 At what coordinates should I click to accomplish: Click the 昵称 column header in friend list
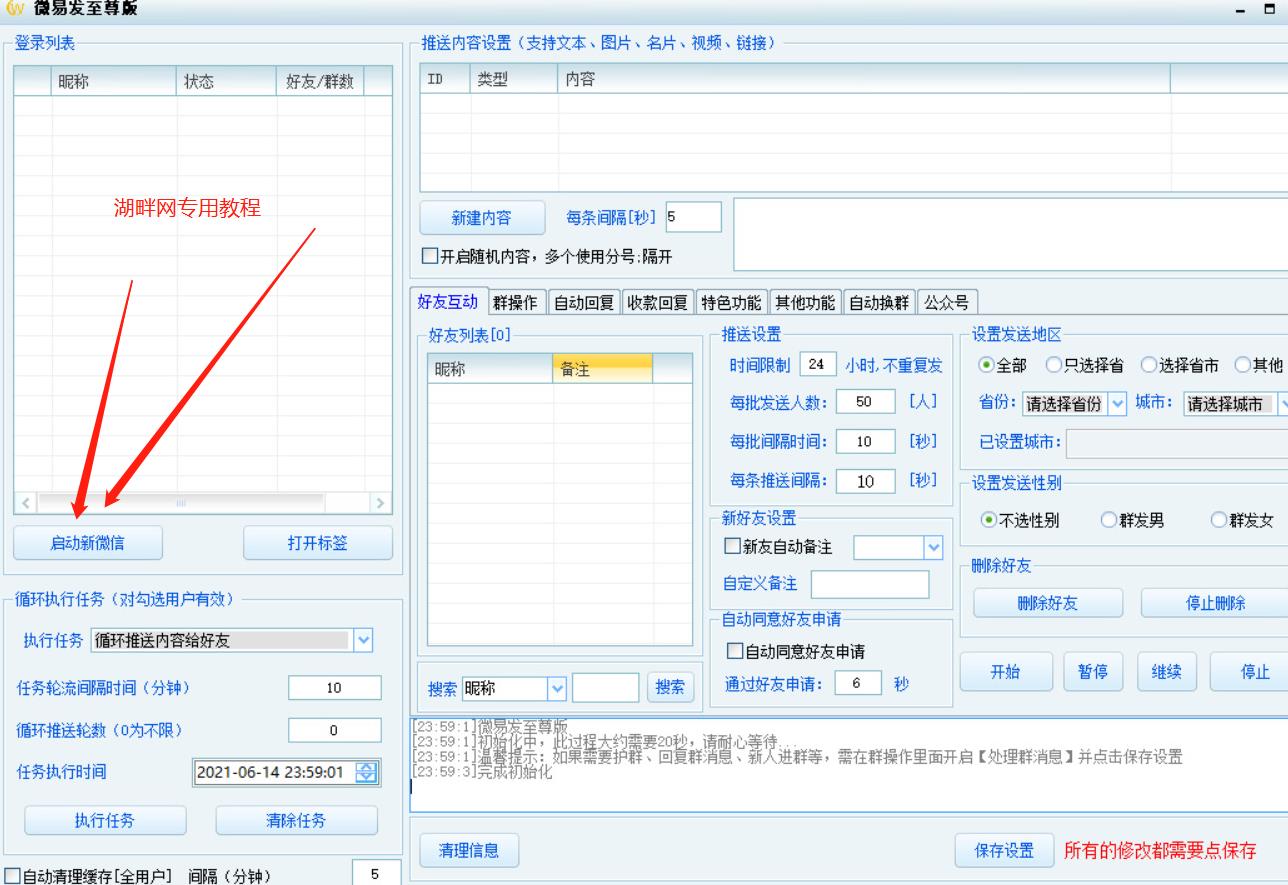(x=490, y=369)
